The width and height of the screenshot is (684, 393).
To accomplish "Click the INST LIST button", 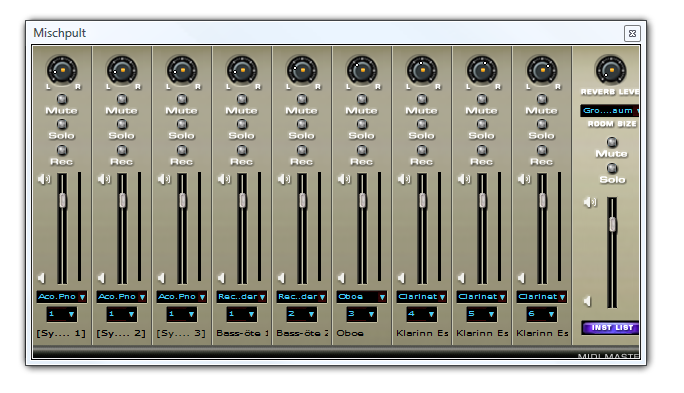I will (611, 328).
